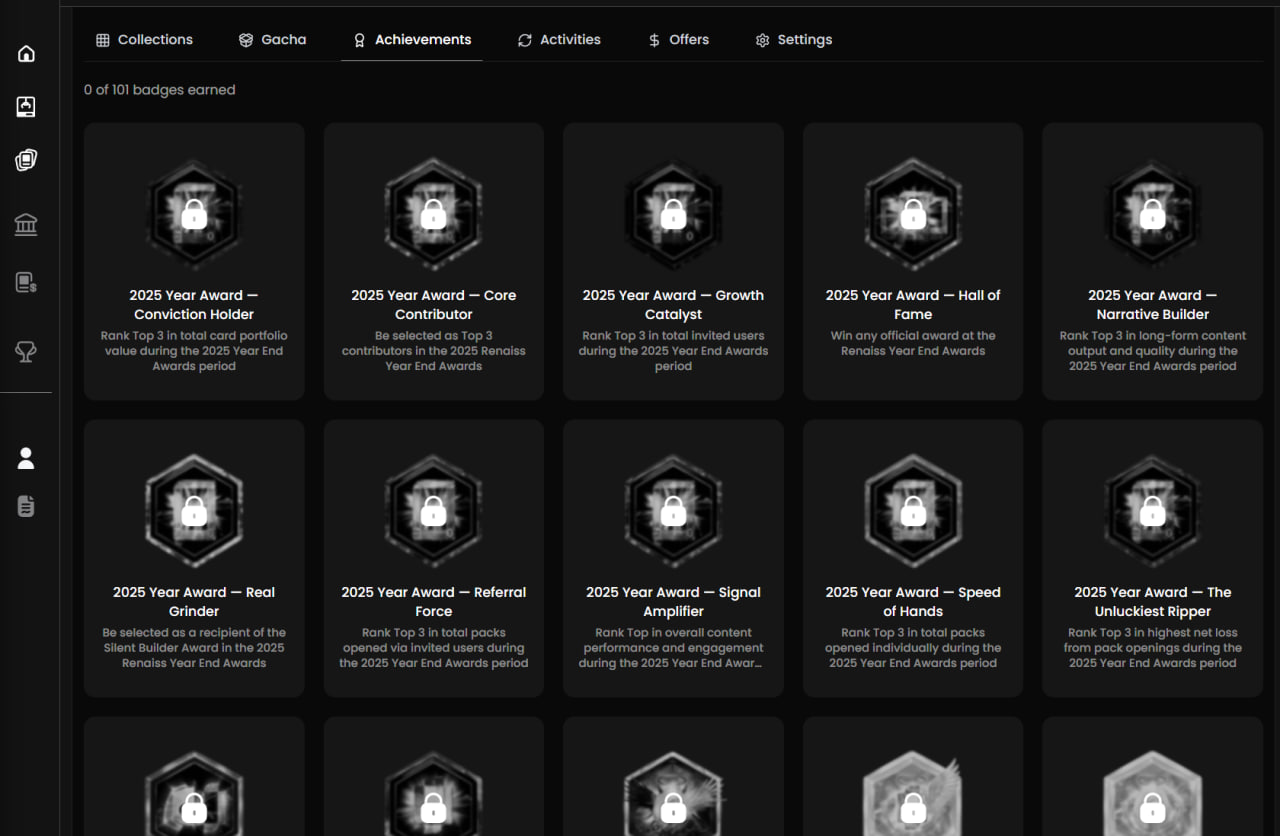Image resolution: width=1280 pixels, height=836 pixels.
Task: Open the bank building icon in sidebar
Action: click(x=26, y=224)
